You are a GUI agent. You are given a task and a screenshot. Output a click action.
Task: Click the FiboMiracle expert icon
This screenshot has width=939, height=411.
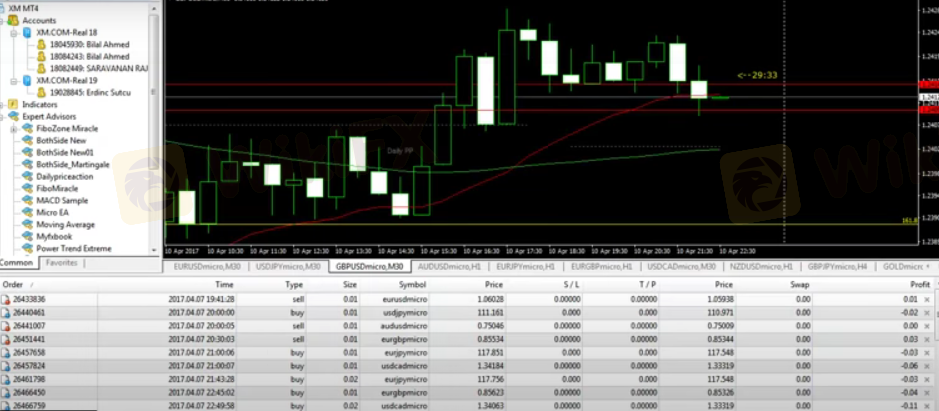point(28,188)
